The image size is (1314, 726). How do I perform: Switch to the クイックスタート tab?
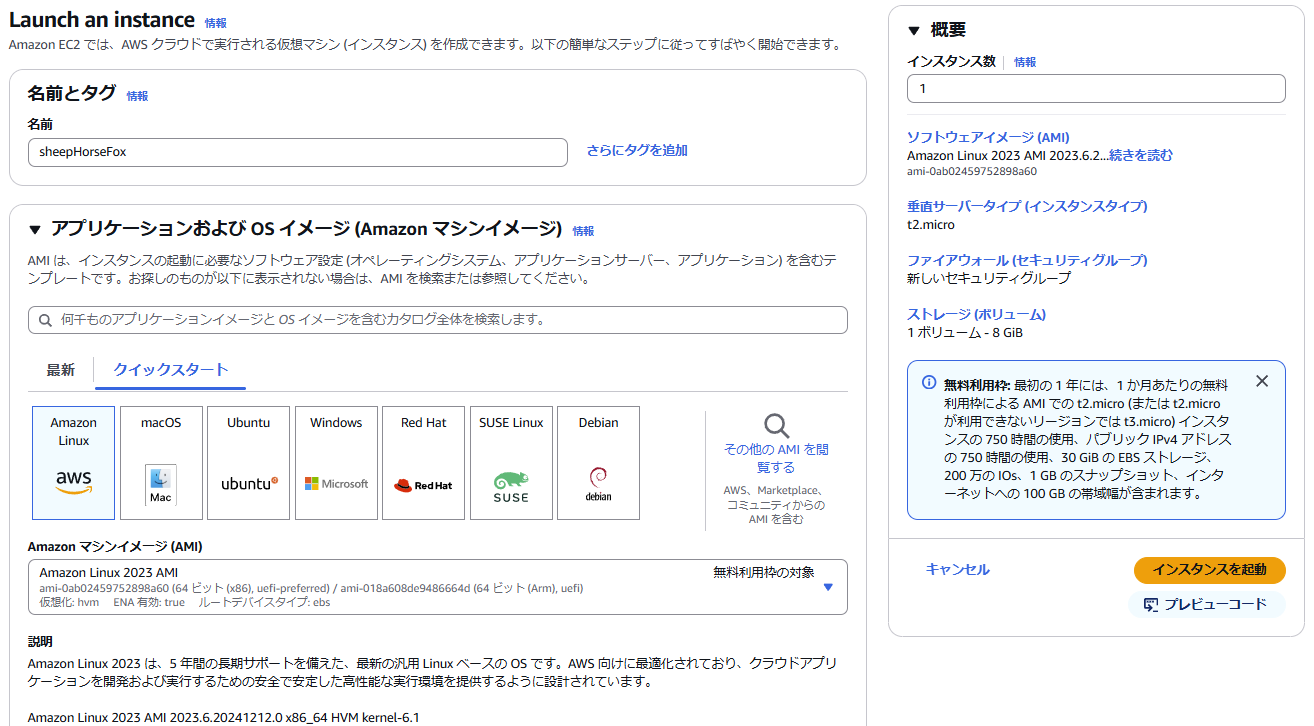click(171, 370)
